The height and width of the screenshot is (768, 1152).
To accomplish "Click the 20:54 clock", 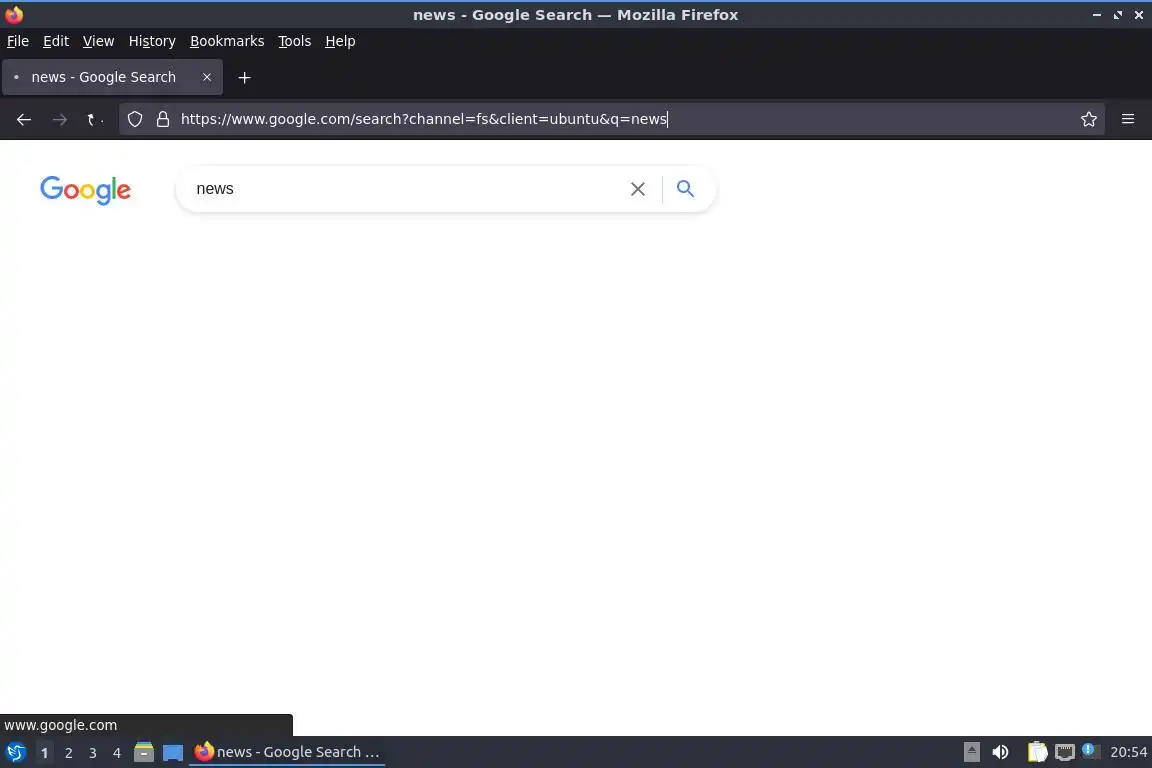I will 1128,752.
